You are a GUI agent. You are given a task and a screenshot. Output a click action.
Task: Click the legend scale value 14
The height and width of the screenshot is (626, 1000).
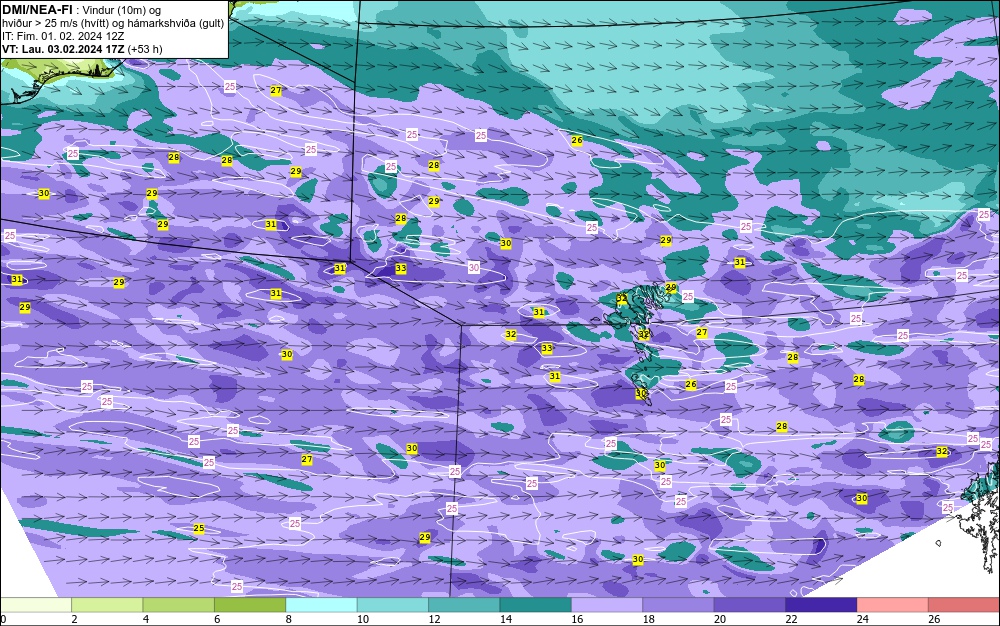(x=506, y=619)
